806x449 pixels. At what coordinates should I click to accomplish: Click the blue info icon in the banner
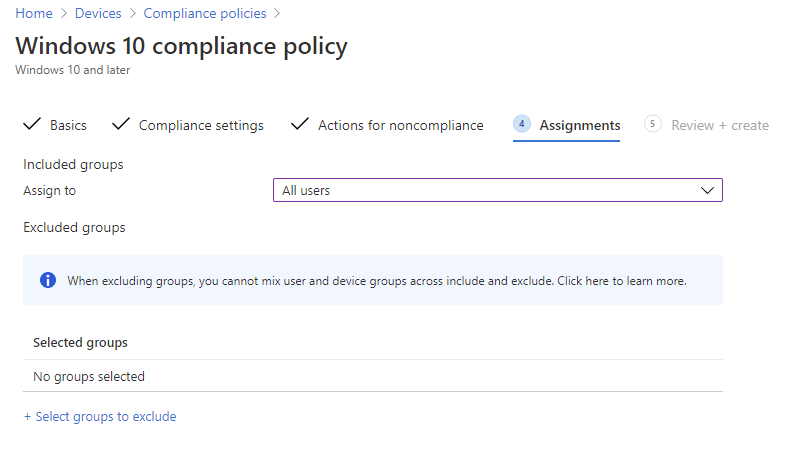click(48, 280)
